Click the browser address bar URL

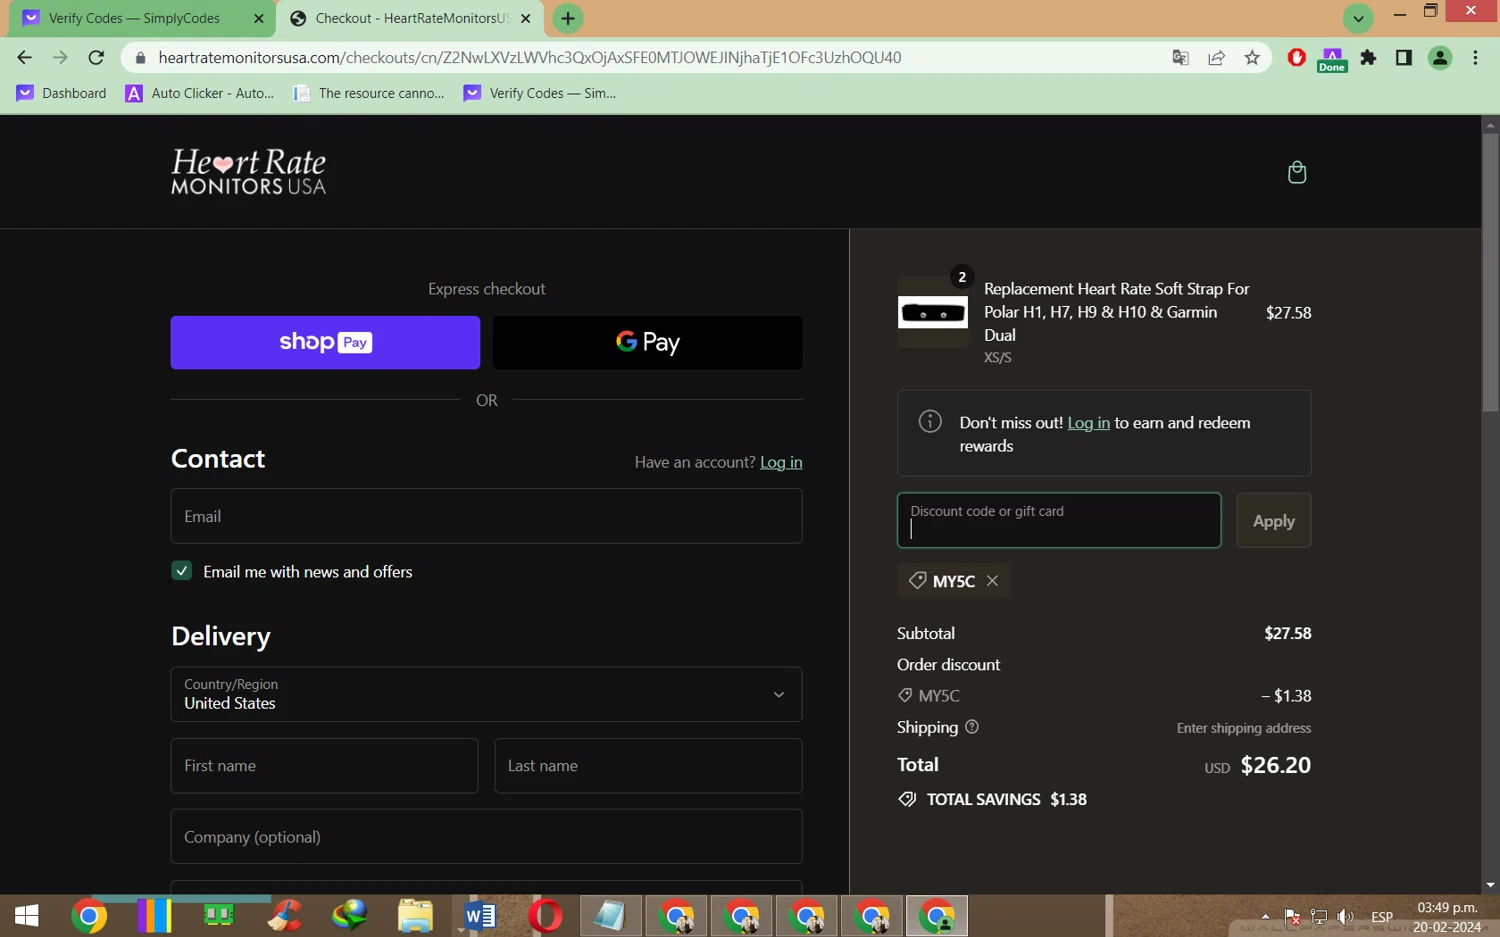(x=530, y=58)
